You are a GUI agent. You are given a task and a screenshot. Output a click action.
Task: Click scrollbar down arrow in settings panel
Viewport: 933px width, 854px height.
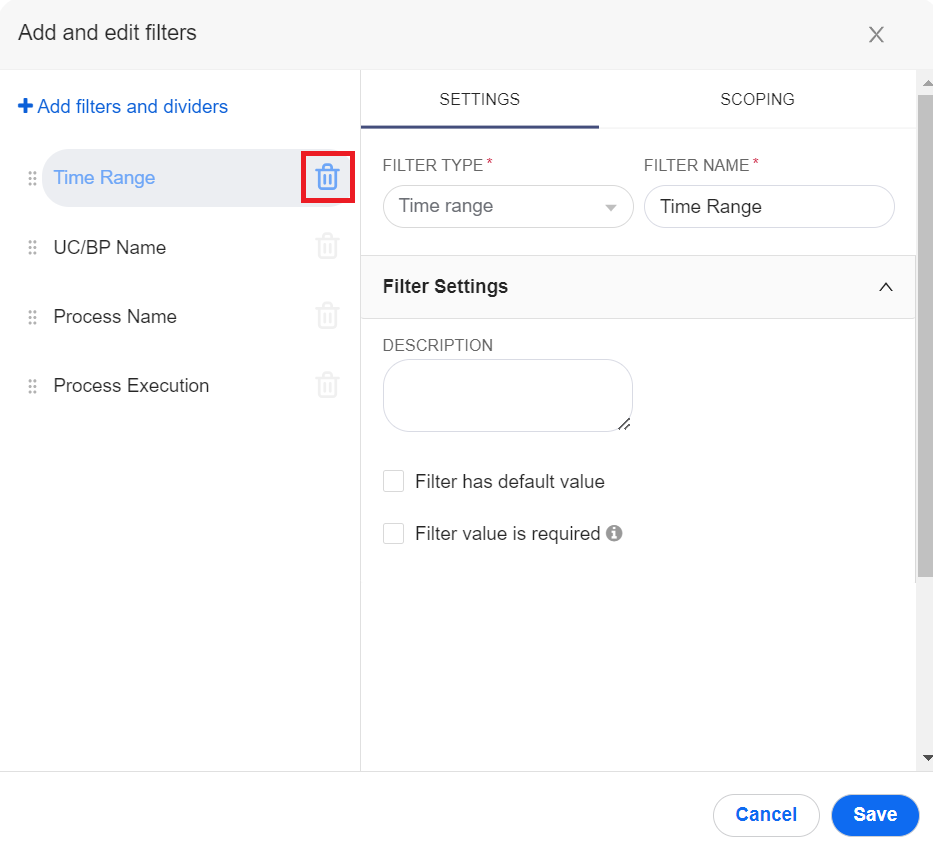(927, 758)
